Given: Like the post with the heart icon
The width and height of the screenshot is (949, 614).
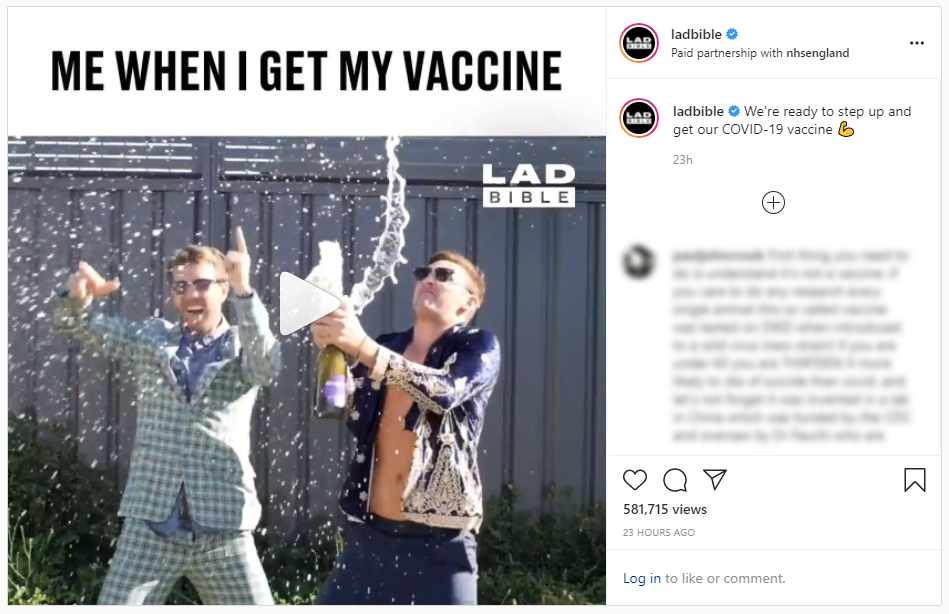Looking at the screenshot, I should click(x=634, y=480).
